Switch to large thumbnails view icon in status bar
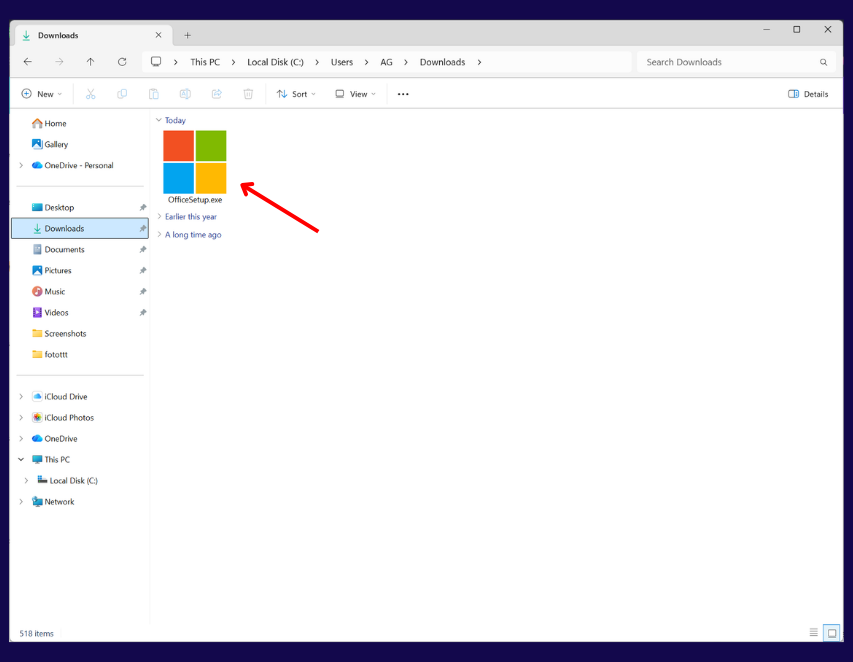Image resolution: width=853 pixels, height=662 pixels. tap(832, 633)
